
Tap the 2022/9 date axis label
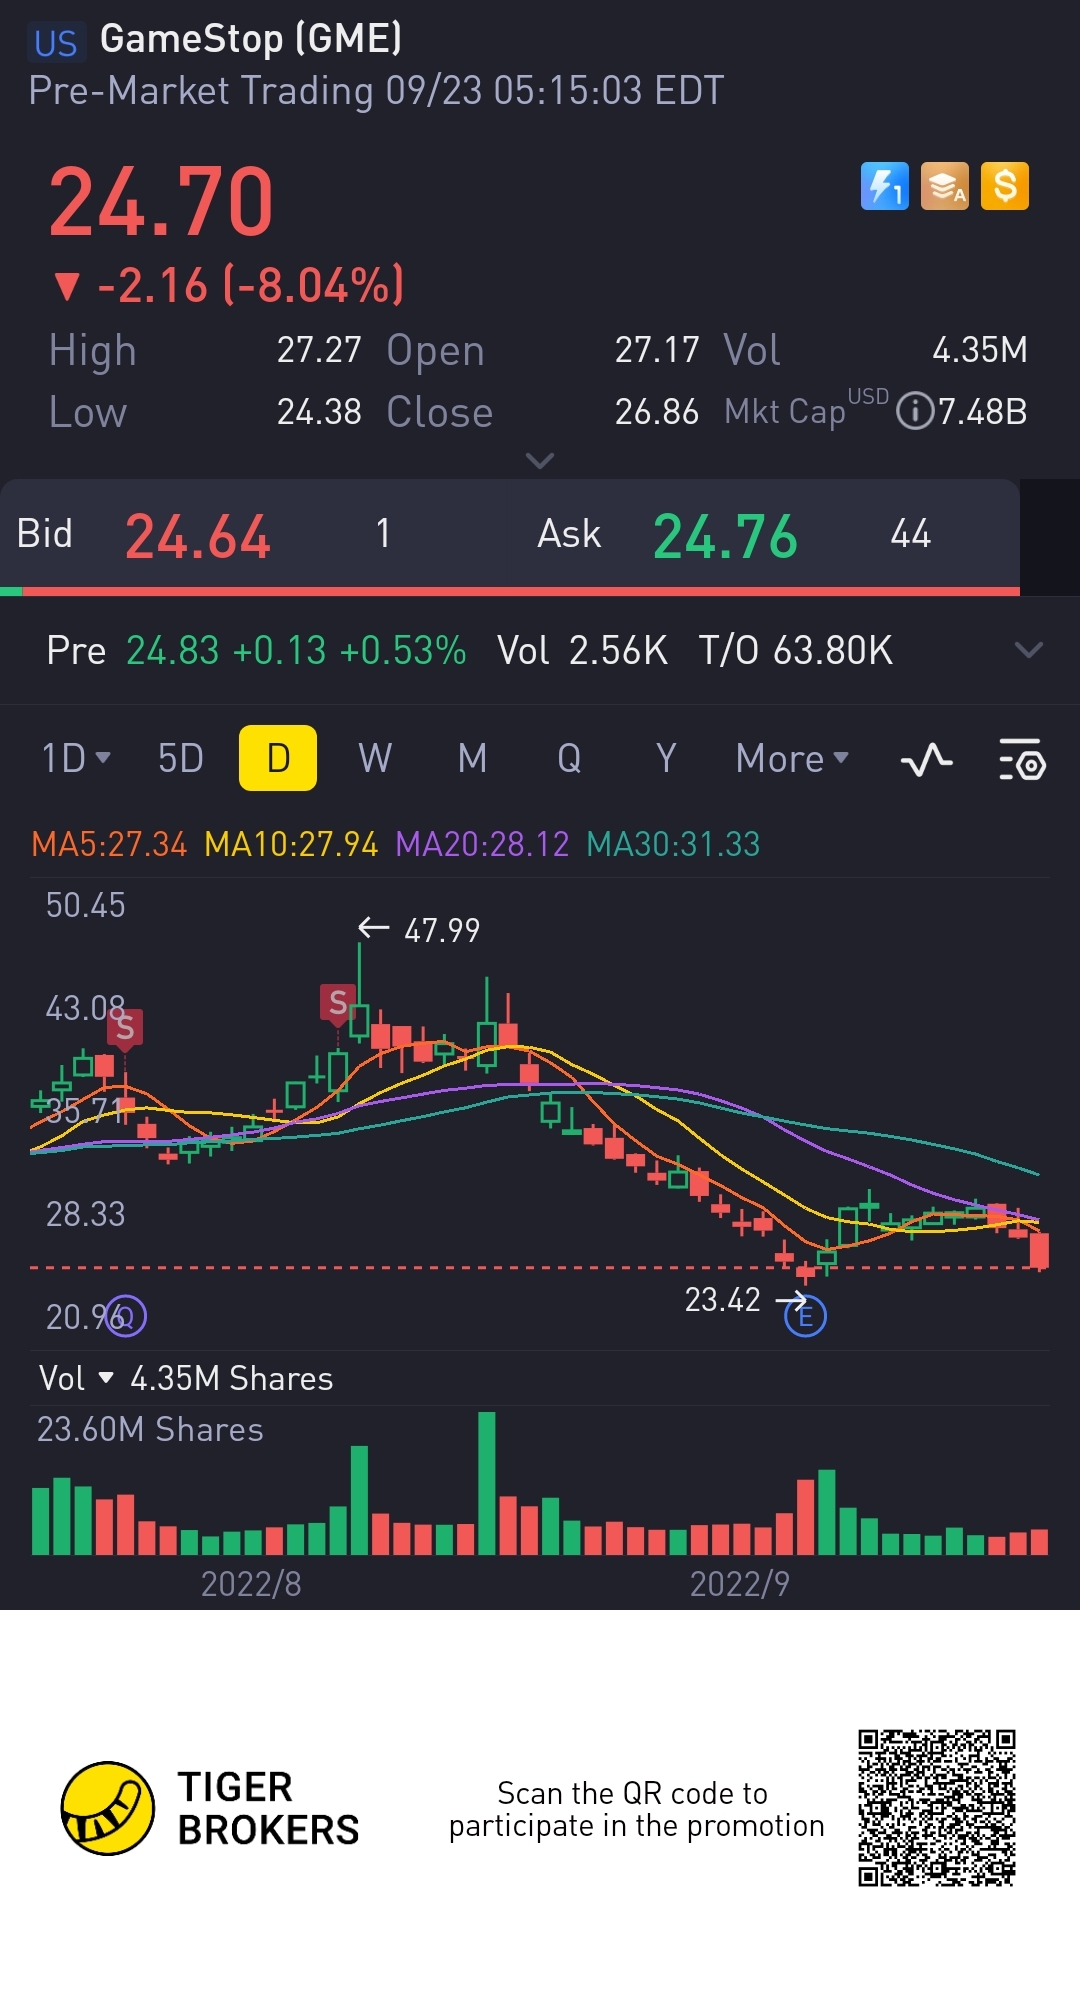(740, 1583)
